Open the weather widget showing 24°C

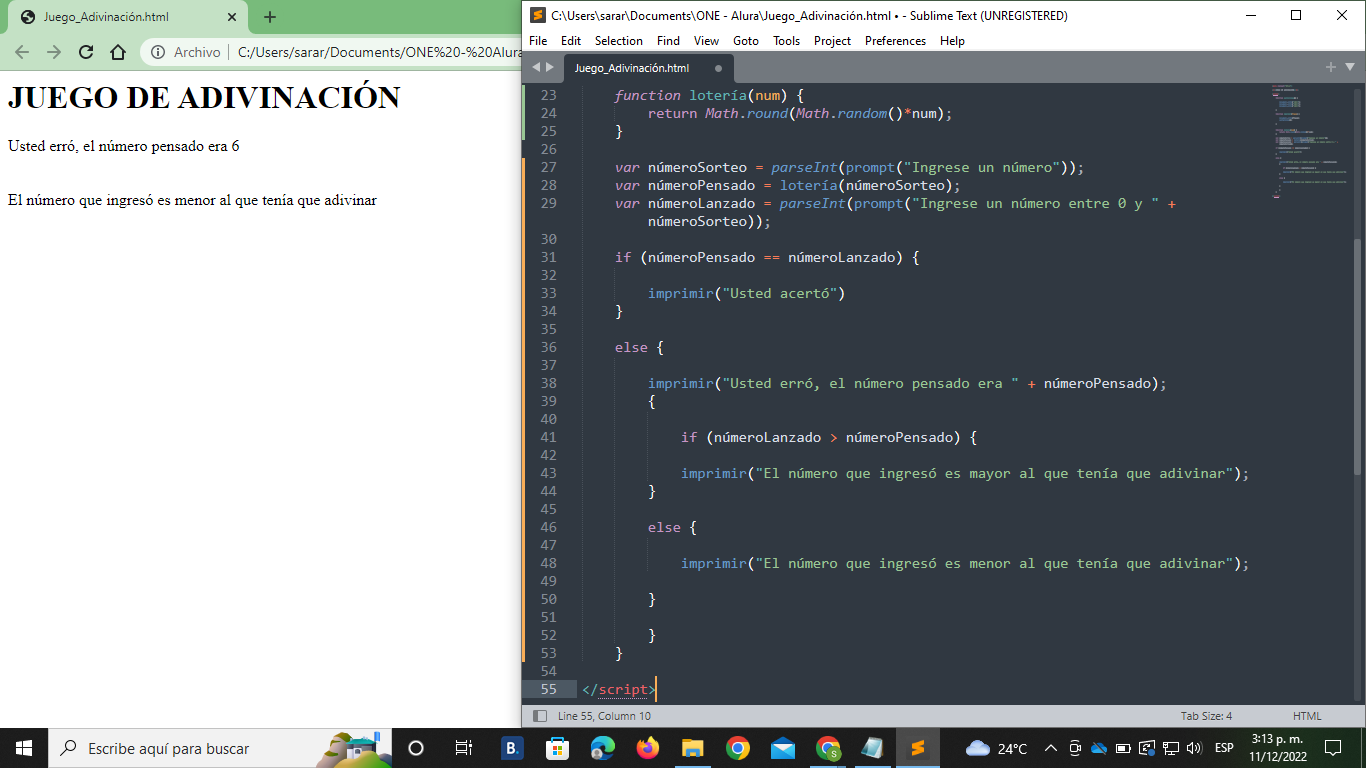[997, 748]
